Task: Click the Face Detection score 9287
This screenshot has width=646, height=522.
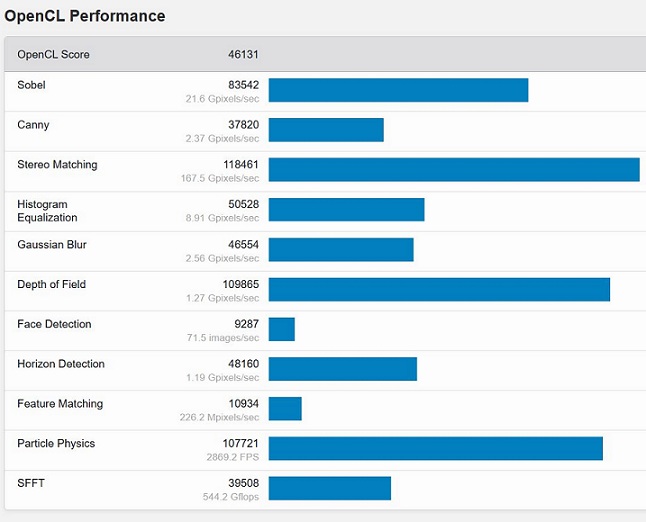Action: coord(246,324)
